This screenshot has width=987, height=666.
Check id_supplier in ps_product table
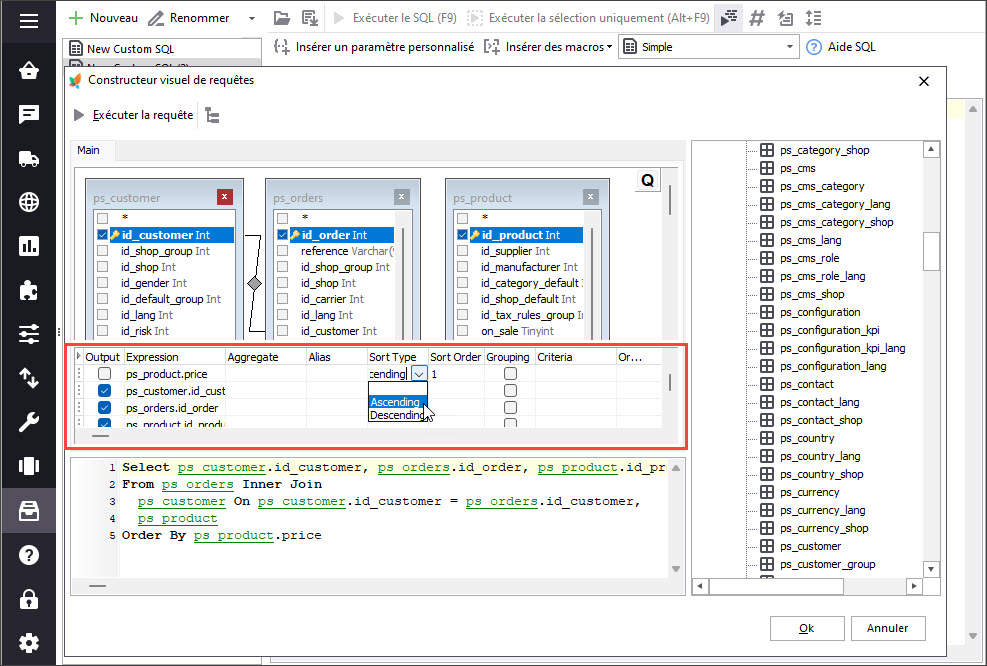point(463,251)
